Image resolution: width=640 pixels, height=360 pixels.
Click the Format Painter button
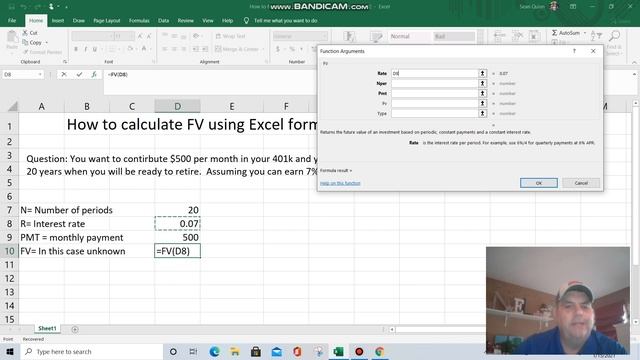(x=42, y=52)
